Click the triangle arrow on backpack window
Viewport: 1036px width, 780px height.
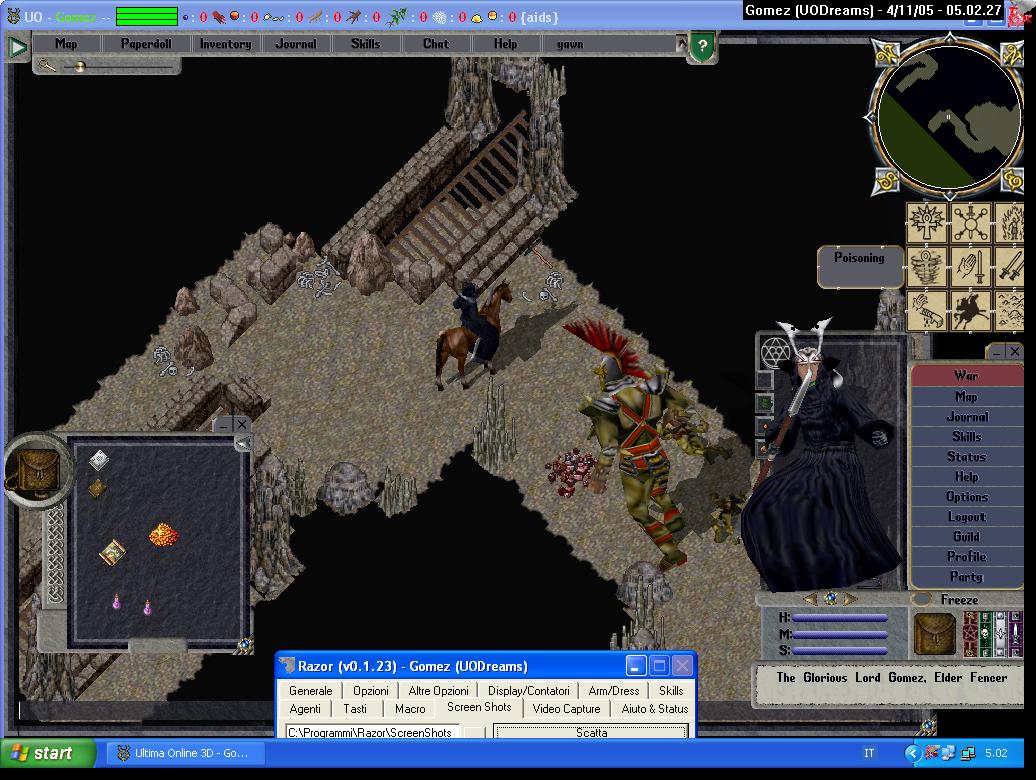(244, 444)
